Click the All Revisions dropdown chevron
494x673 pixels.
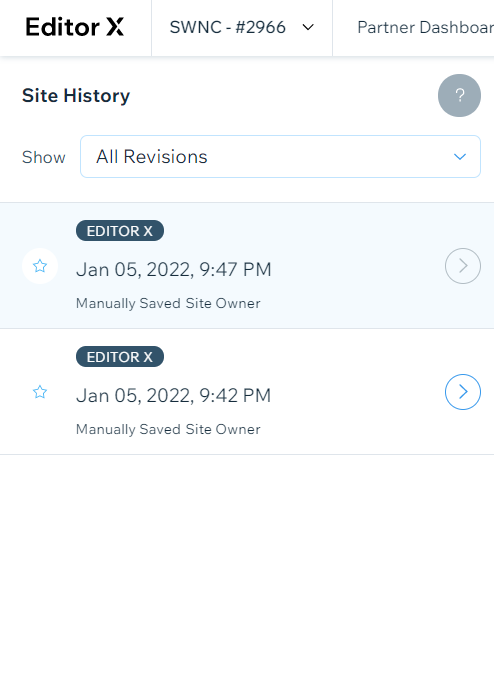[460, 157]
